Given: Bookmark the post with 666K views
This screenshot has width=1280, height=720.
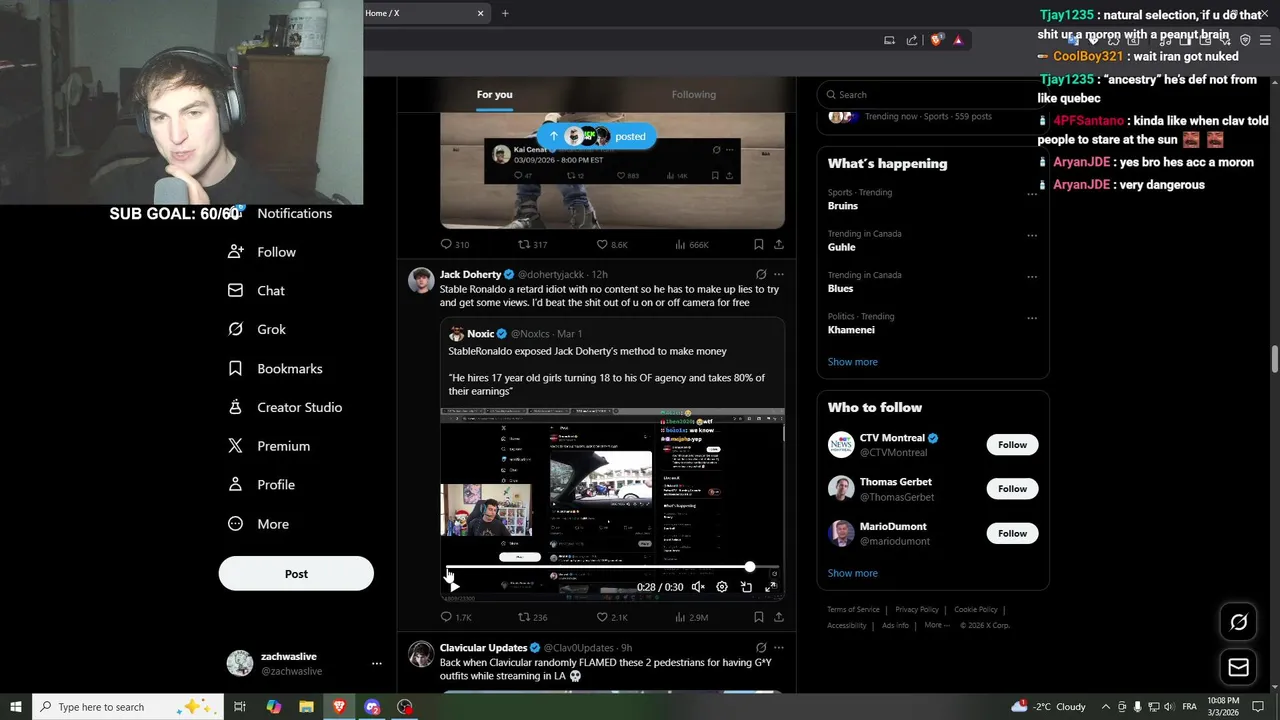Looking at the screenshot, I should point(758,245).
